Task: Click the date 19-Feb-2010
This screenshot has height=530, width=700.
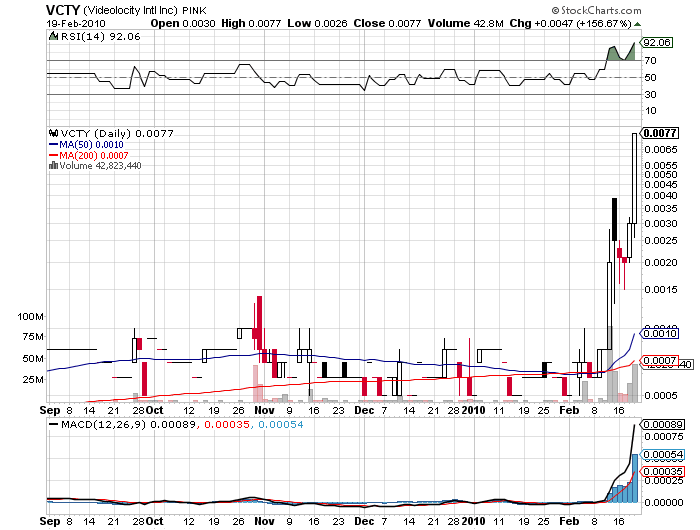Action: (x=76, y=24)
